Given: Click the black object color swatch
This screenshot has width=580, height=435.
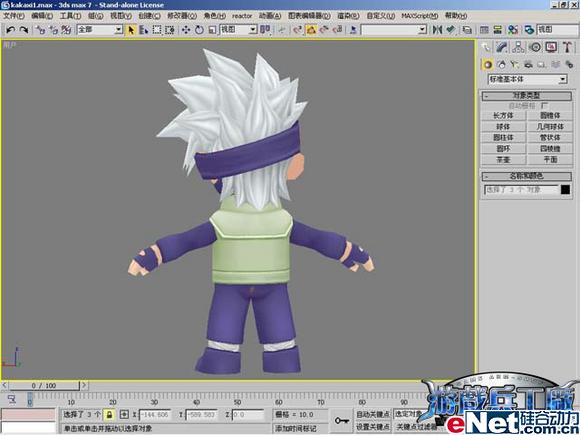Looking at the screenshot, I should click(x=565, y=190).
